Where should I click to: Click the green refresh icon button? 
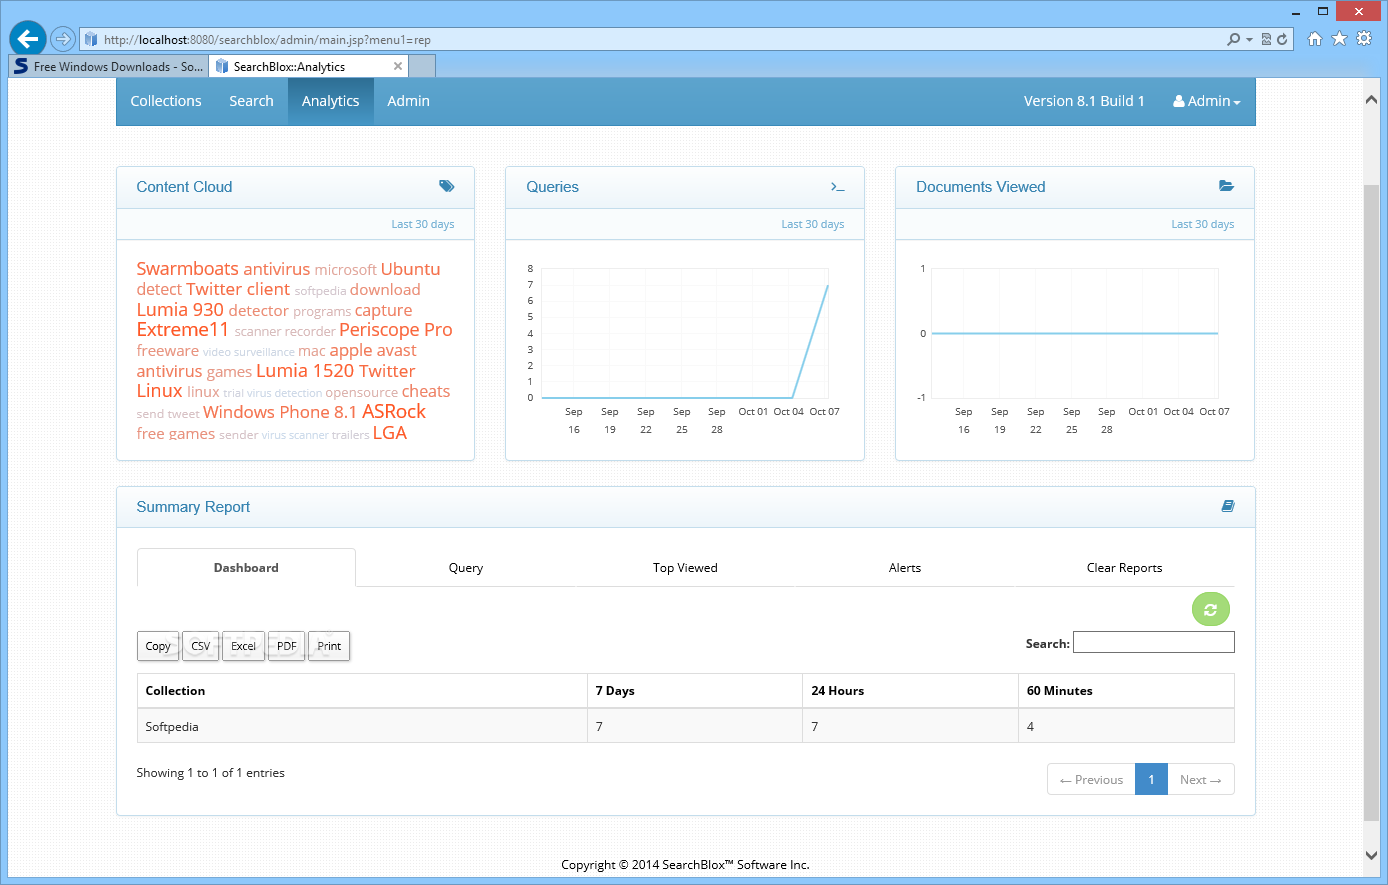coord(1210,609)
